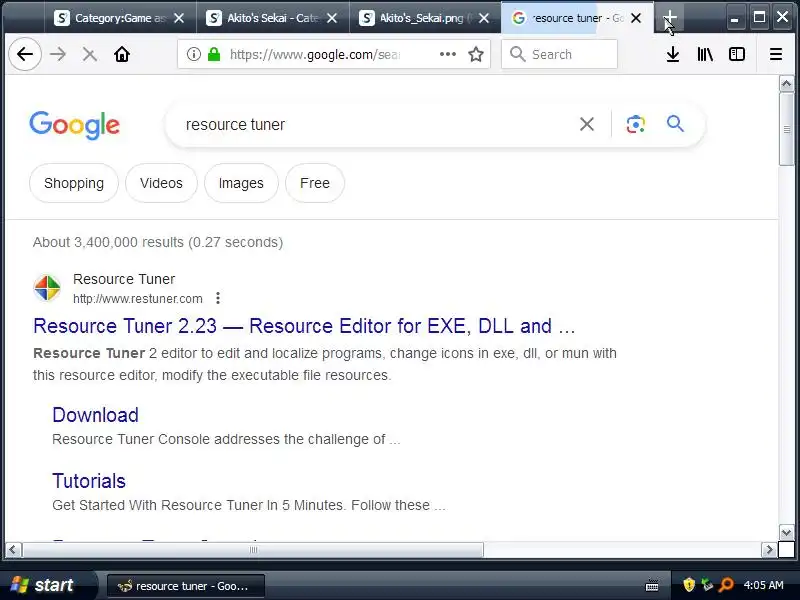800x600 pixels.
Task: Open the downloads arrow panel
Action: [673, 54]
